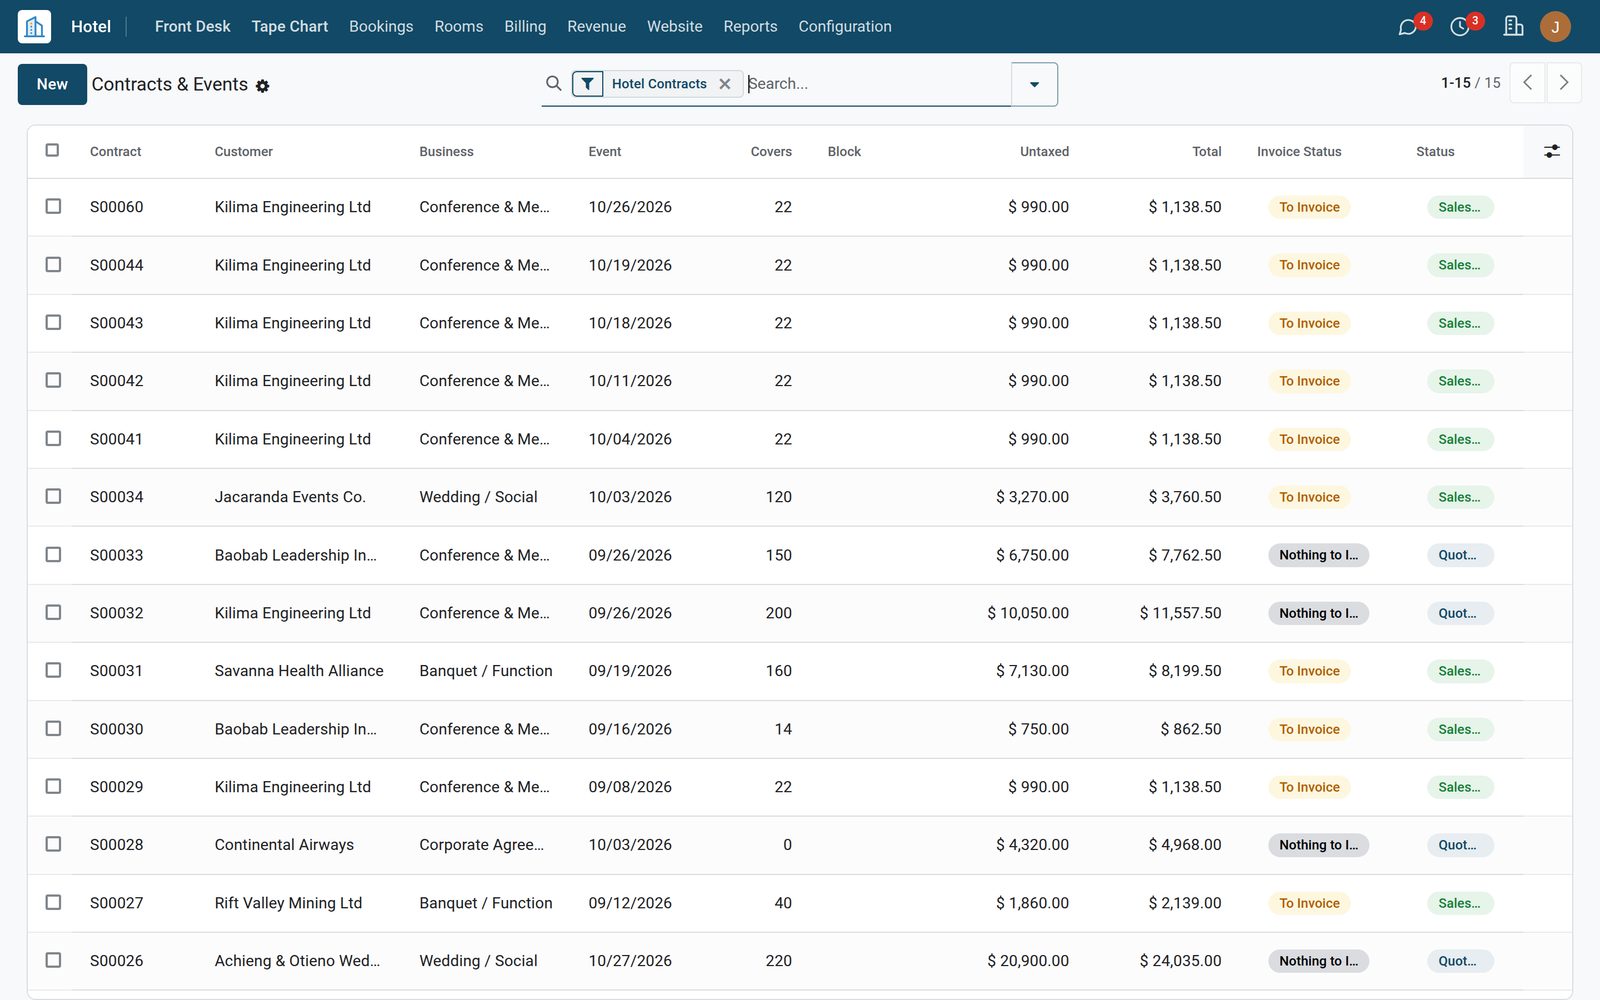Sort by the Total column header
1600x1000 pixels.
pyautogui.click(x=1206, y=152)
